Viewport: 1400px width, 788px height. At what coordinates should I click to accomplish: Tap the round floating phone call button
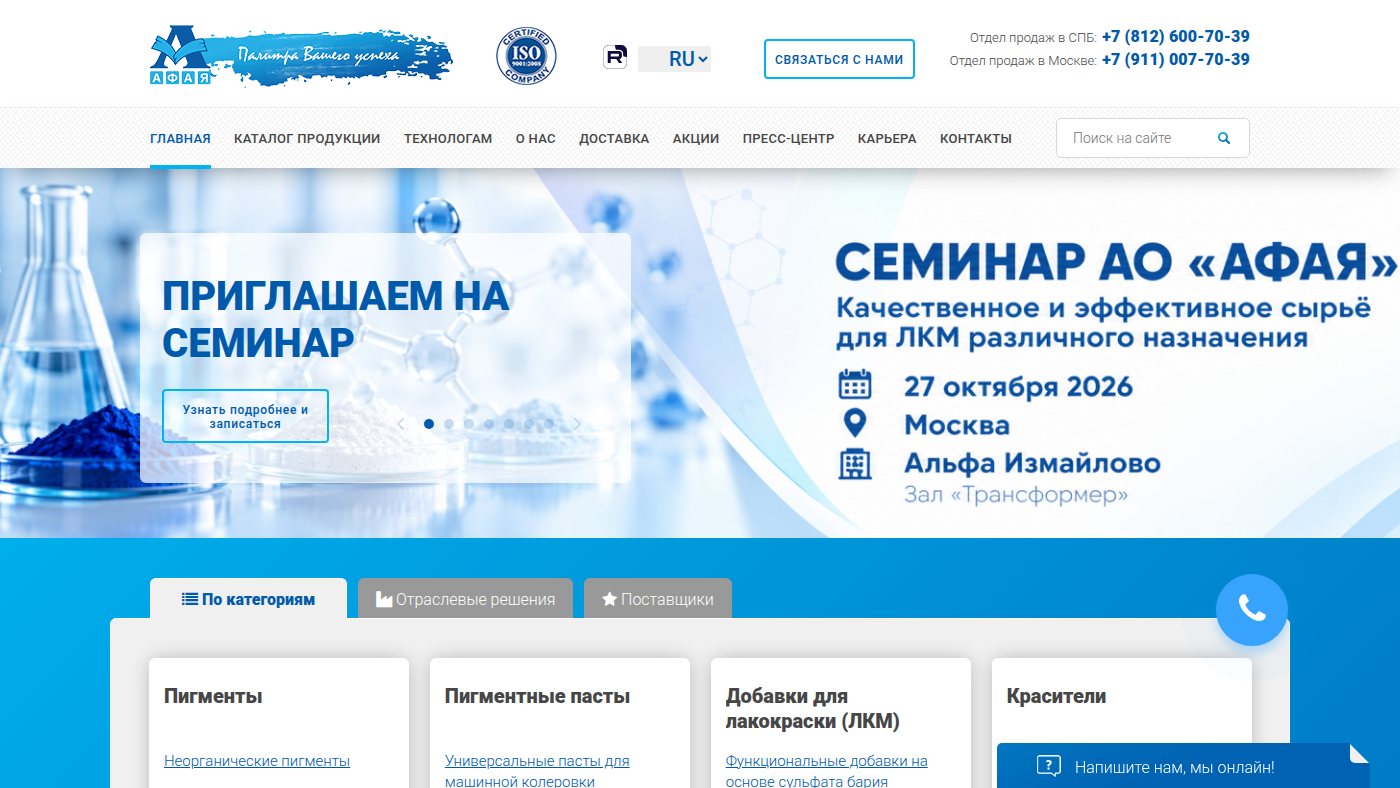(1252, 610)
